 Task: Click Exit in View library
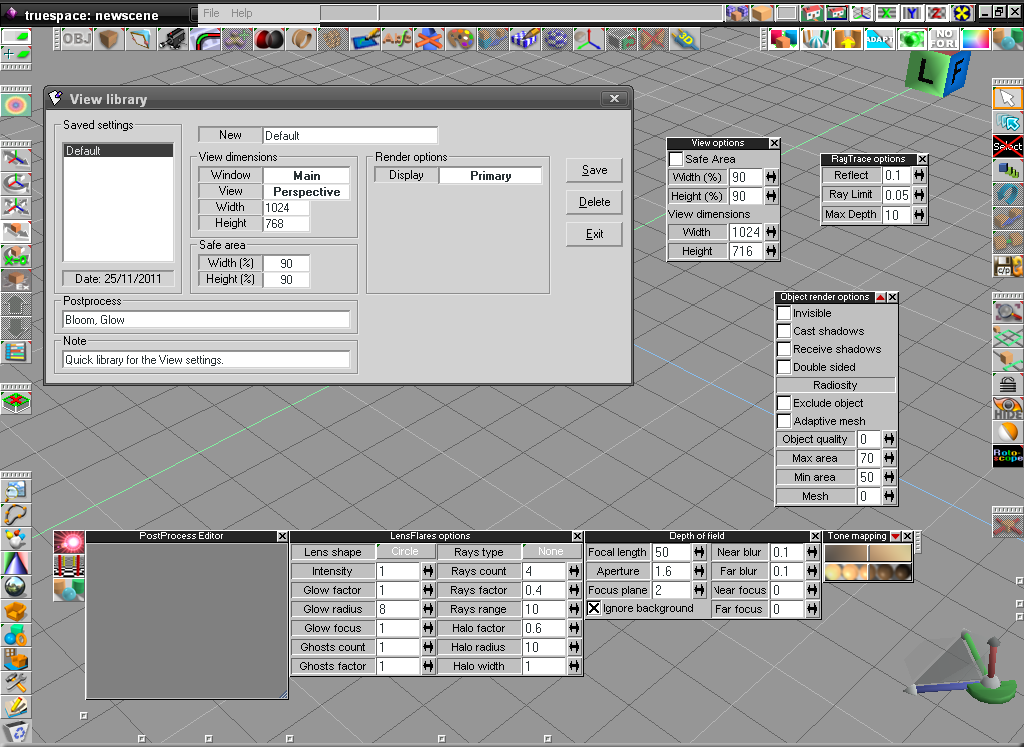594,234
